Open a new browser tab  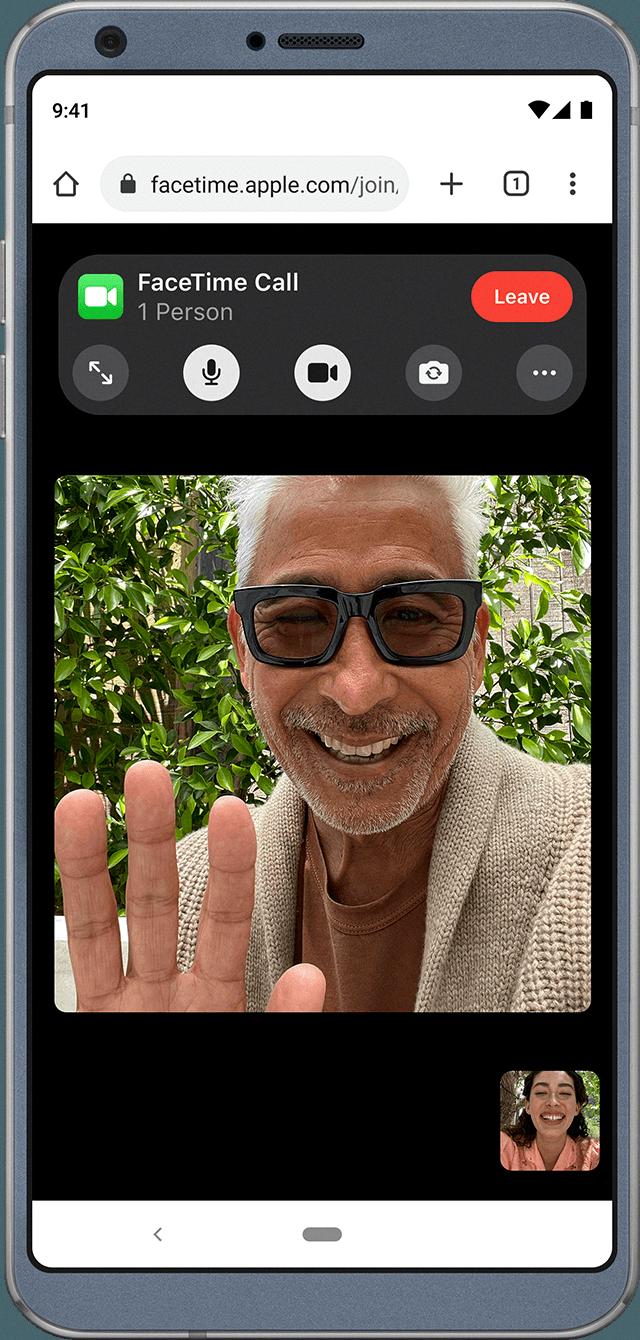point(452,184)
